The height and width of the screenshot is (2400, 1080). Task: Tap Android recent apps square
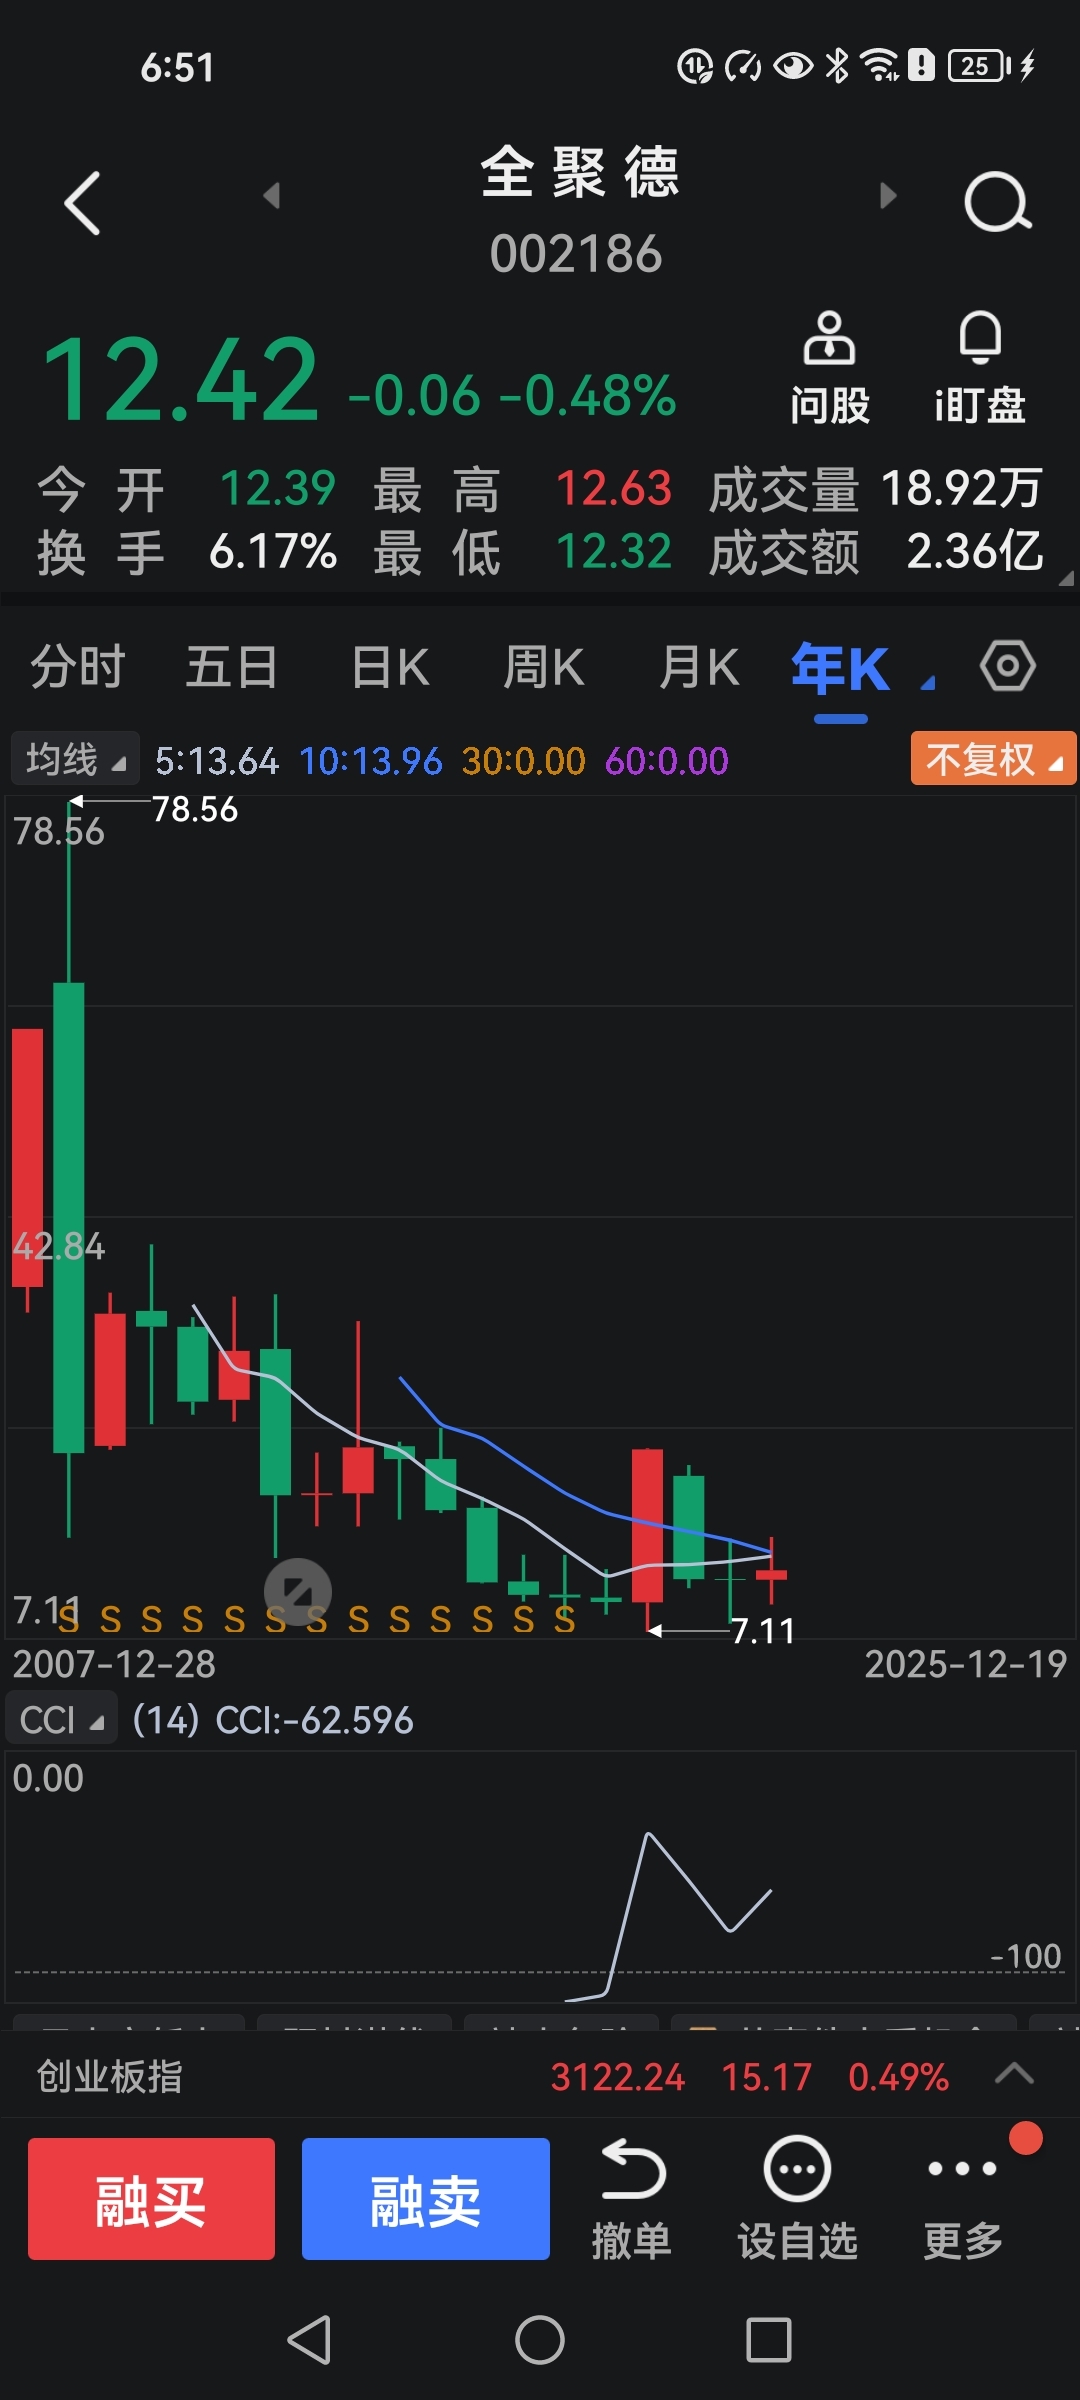(769, 2340)
